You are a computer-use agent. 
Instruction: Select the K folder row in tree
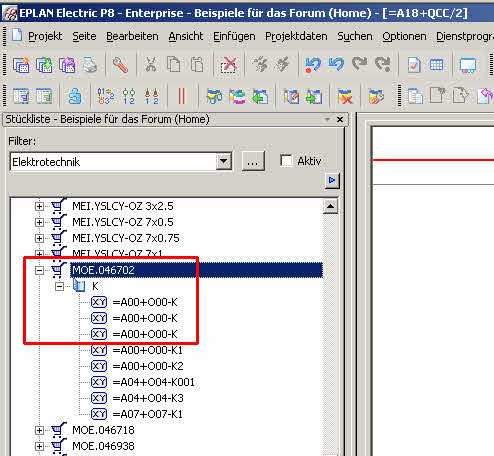[95, 286]
